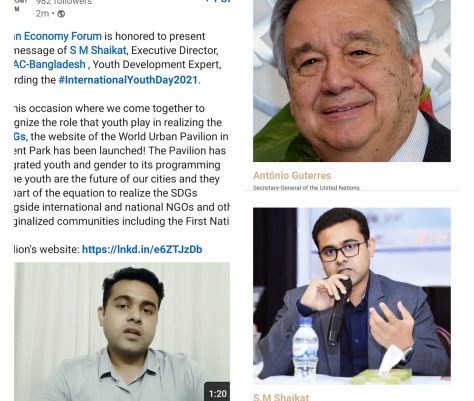This screenshot has width=474, height=401.
Task: Follow the page using the + Follow button
Action: [x=218, y=1]
